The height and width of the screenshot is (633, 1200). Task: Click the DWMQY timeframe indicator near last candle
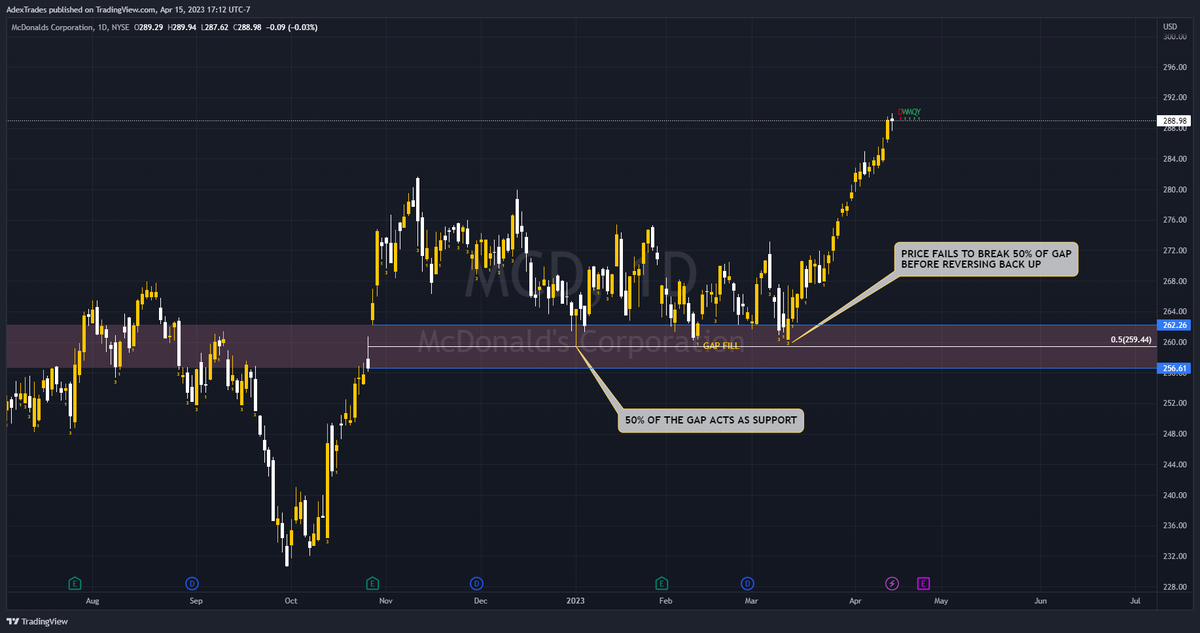(x=908, y=112)
